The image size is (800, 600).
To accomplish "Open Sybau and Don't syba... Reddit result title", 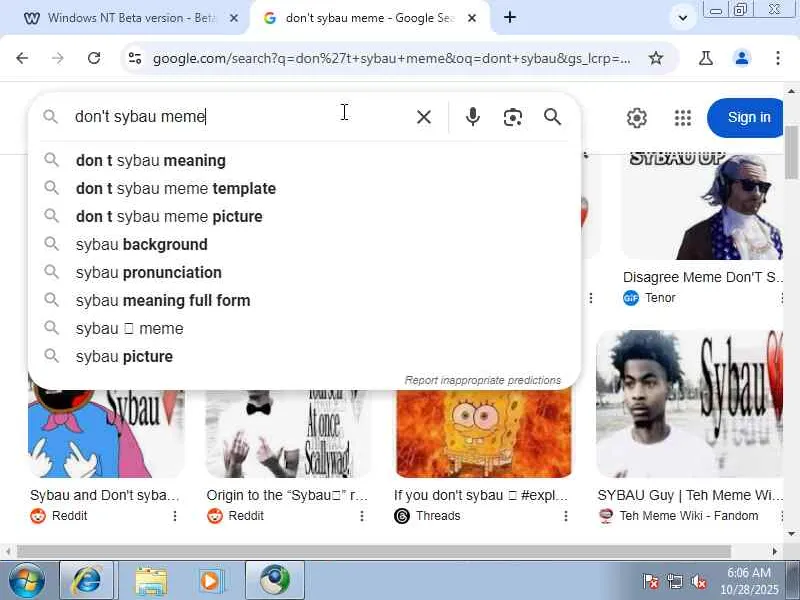I will coord(105,495).
